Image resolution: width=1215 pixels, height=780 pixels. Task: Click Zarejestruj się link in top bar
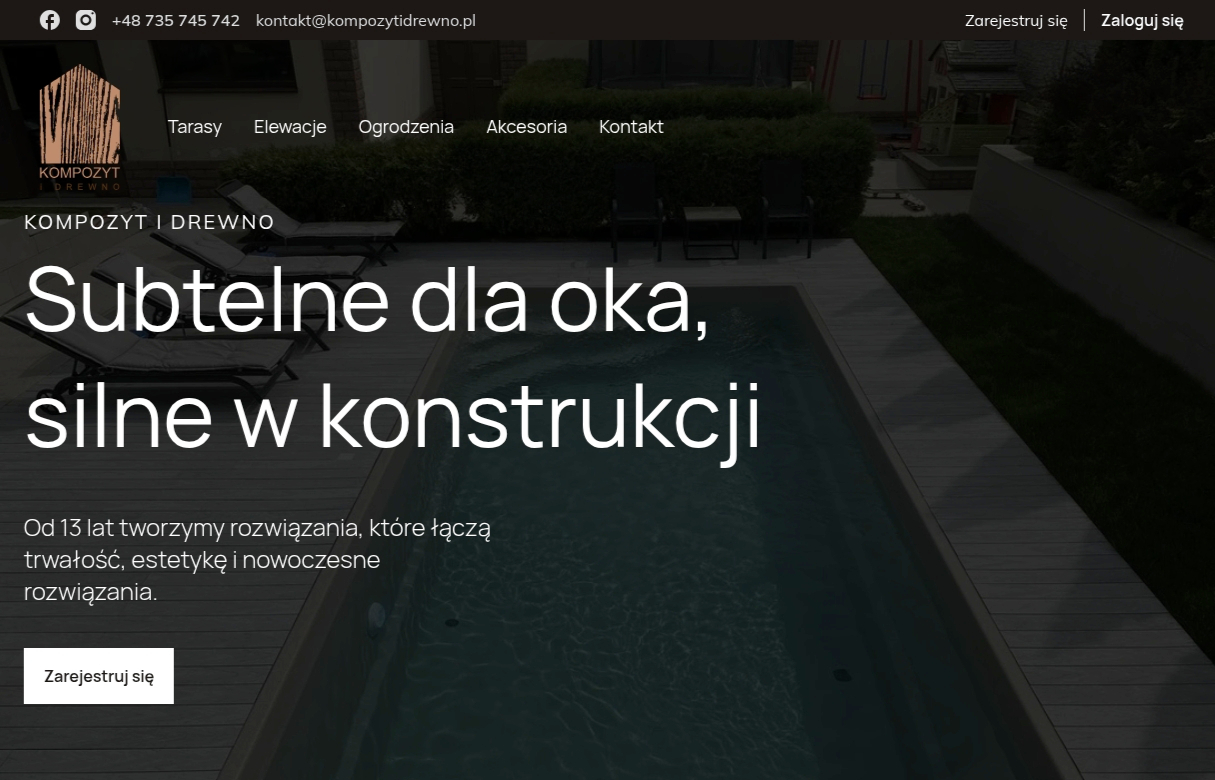pyautogui.click(x=1016, y=20)
